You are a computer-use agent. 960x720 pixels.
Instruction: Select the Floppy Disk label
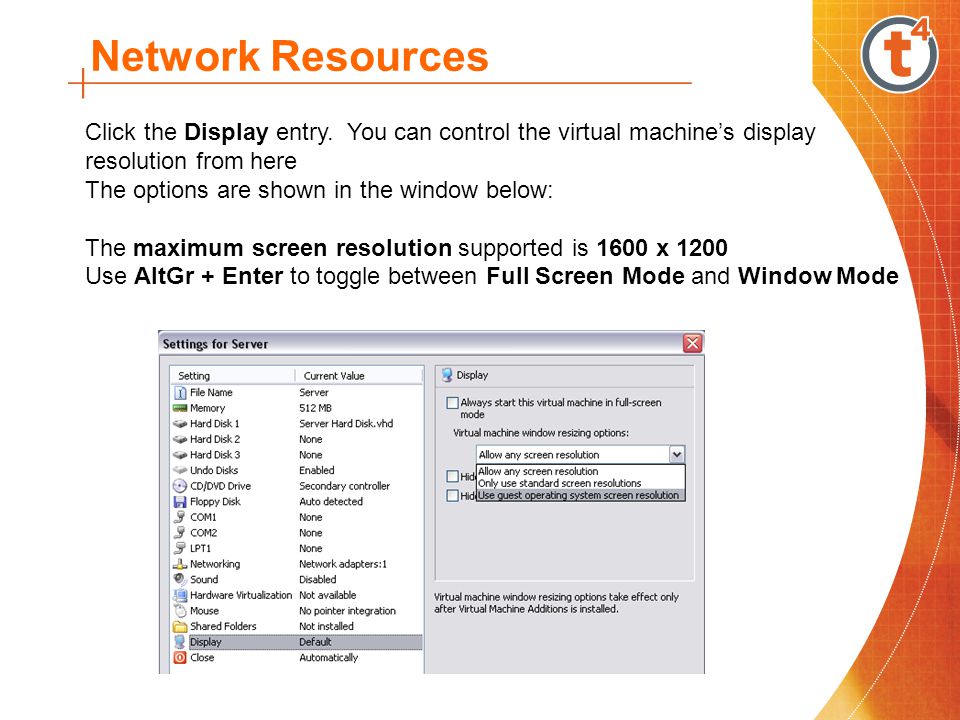(216, 501)
